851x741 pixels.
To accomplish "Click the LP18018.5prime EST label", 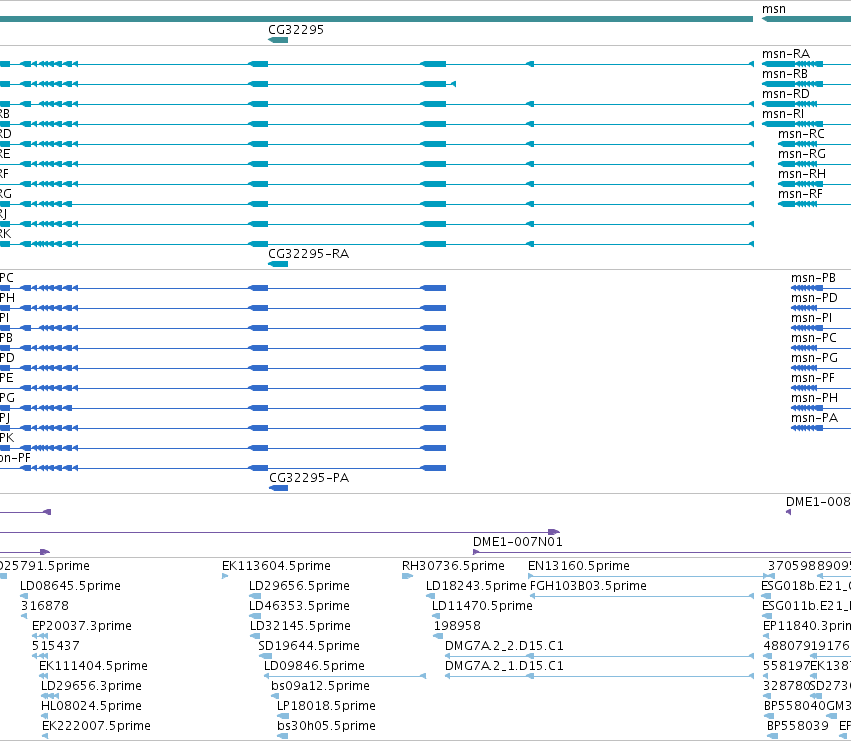I will [x=326, y=706].
